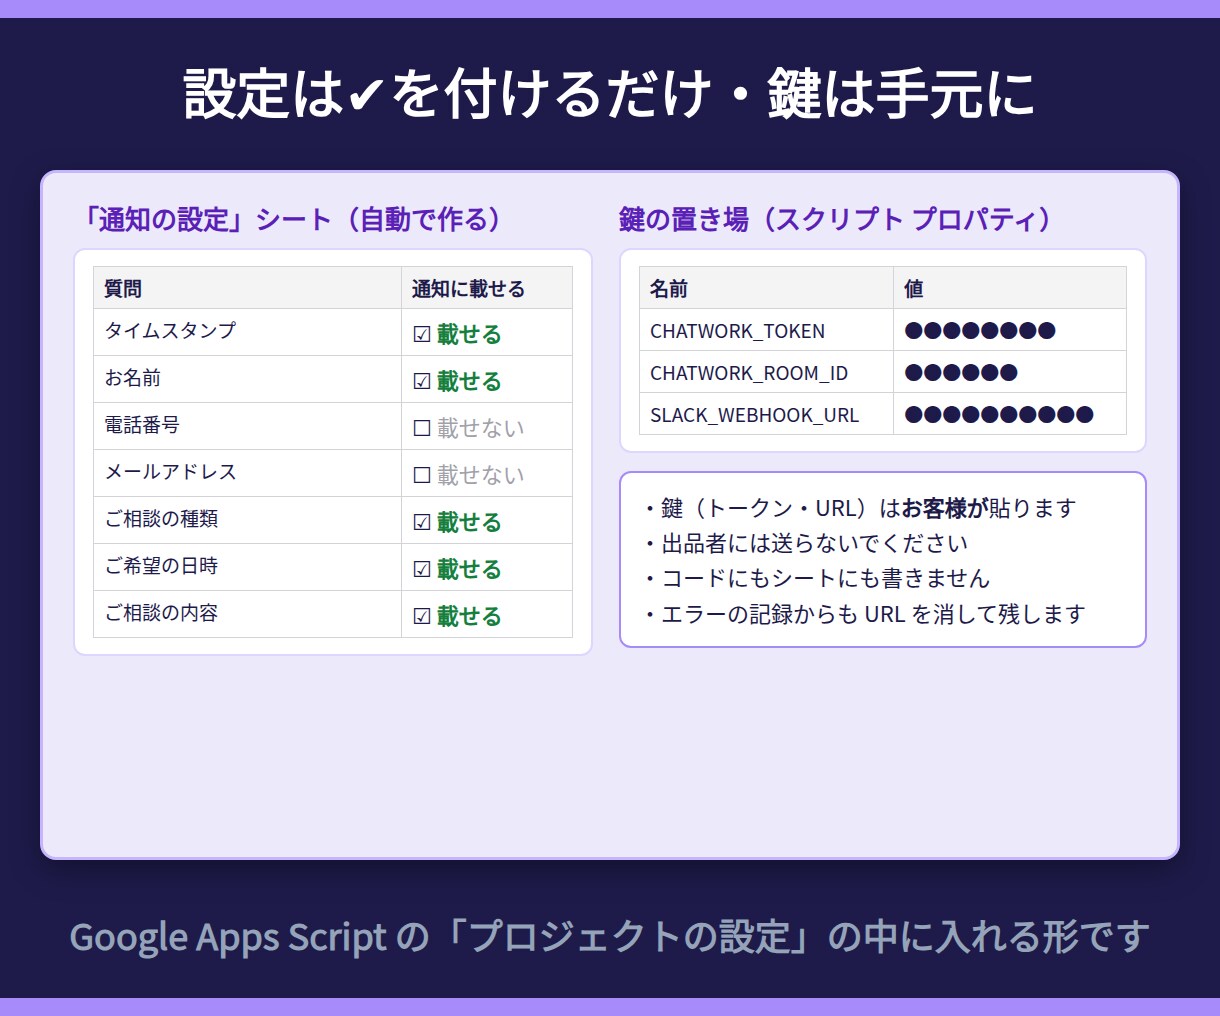Click the masked value of SLACK_WEBHOOK_URL
This screenshot has width=1220, height=1016.
coord(999,415)
